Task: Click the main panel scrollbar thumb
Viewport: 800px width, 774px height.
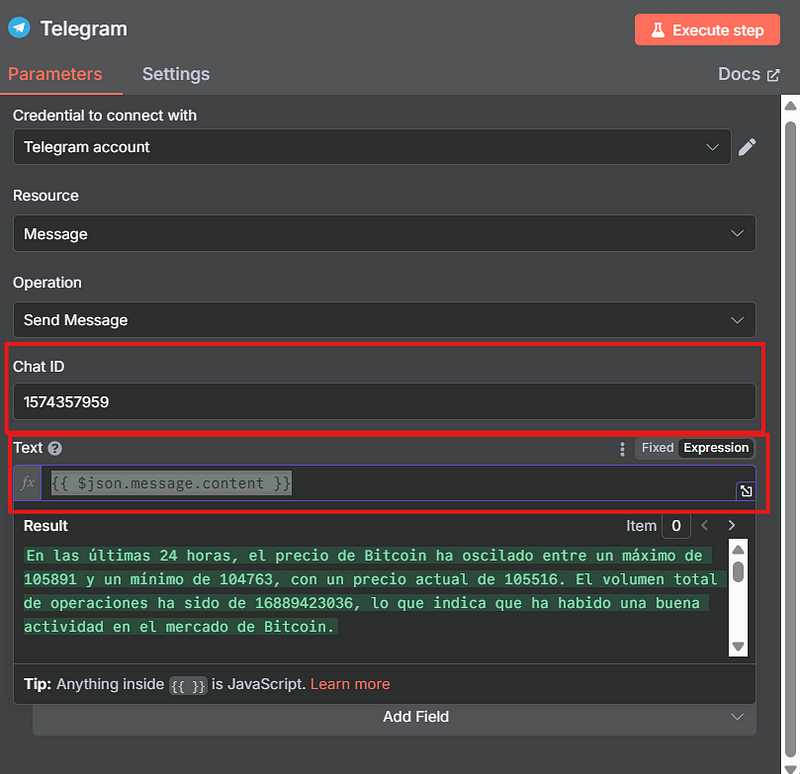Action: tap(790, 440)
